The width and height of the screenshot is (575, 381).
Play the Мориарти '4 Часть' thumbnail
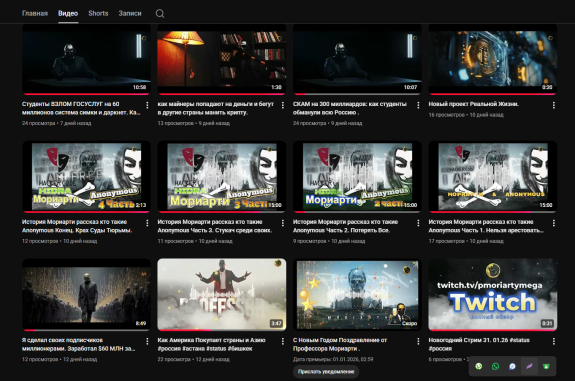pos(86,176)
